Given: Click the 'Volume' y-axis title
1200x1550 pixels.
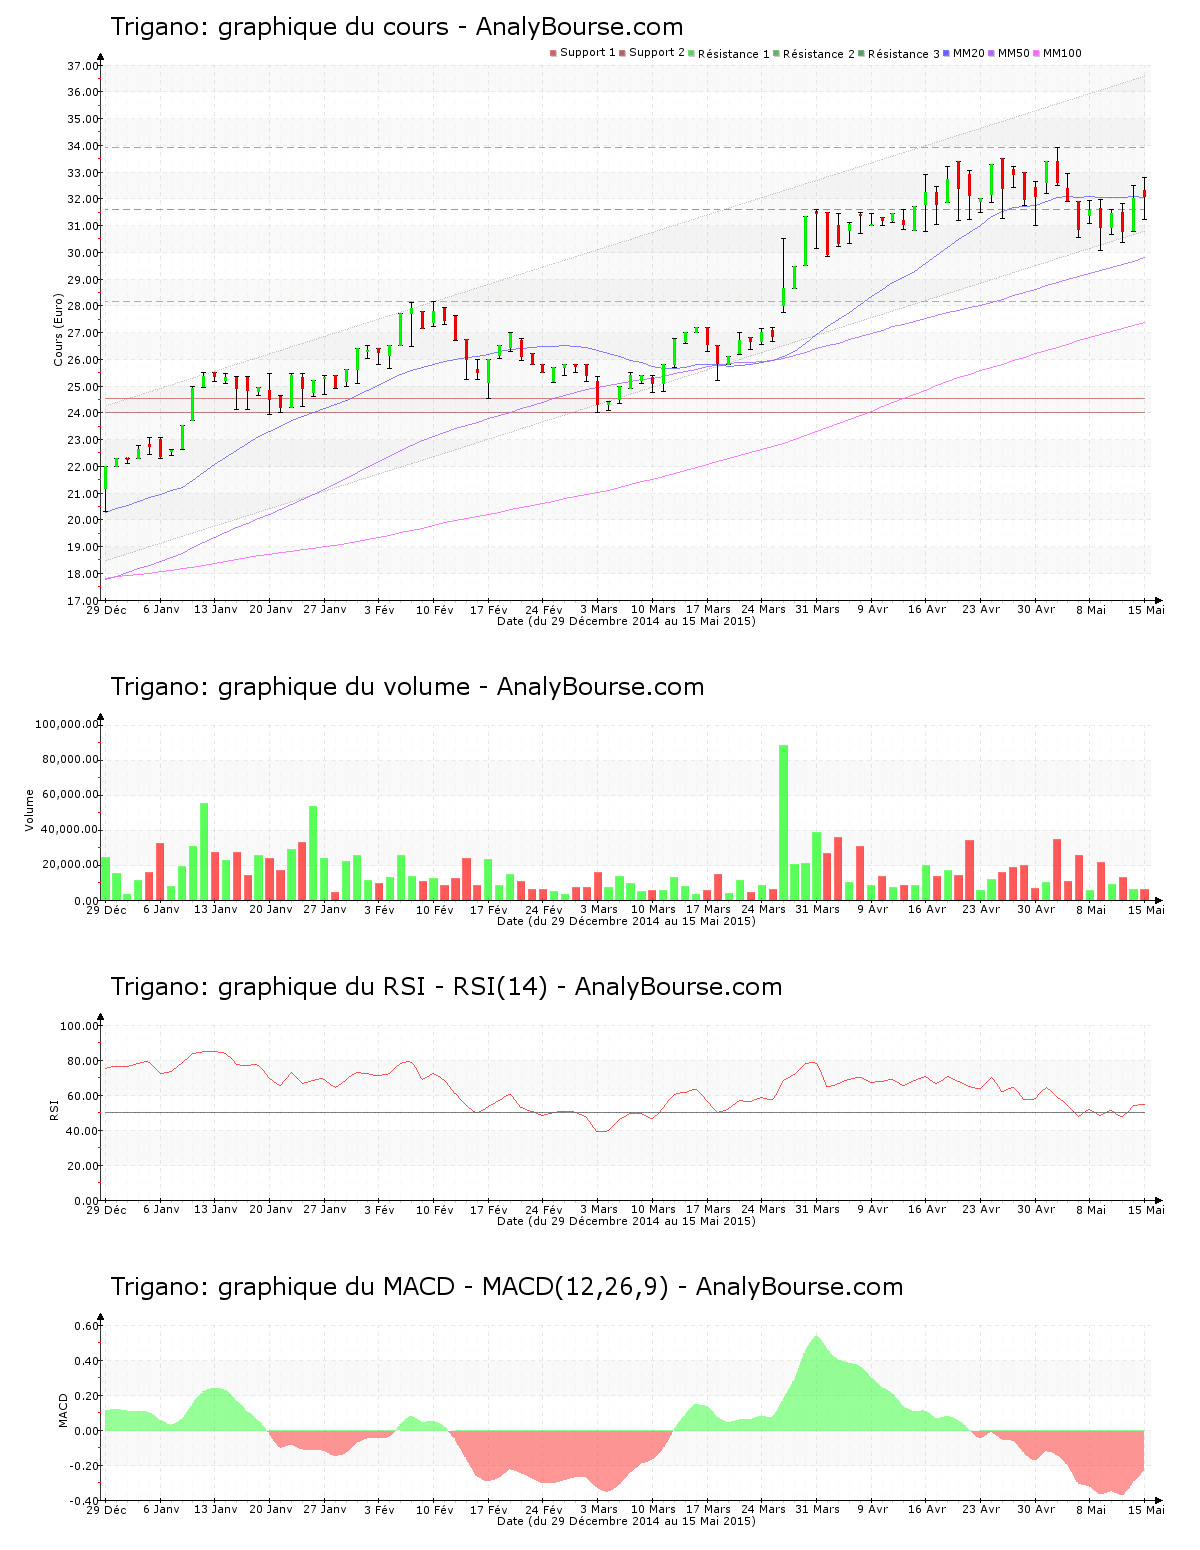Looking at the screenshot, I should [30, 810].
